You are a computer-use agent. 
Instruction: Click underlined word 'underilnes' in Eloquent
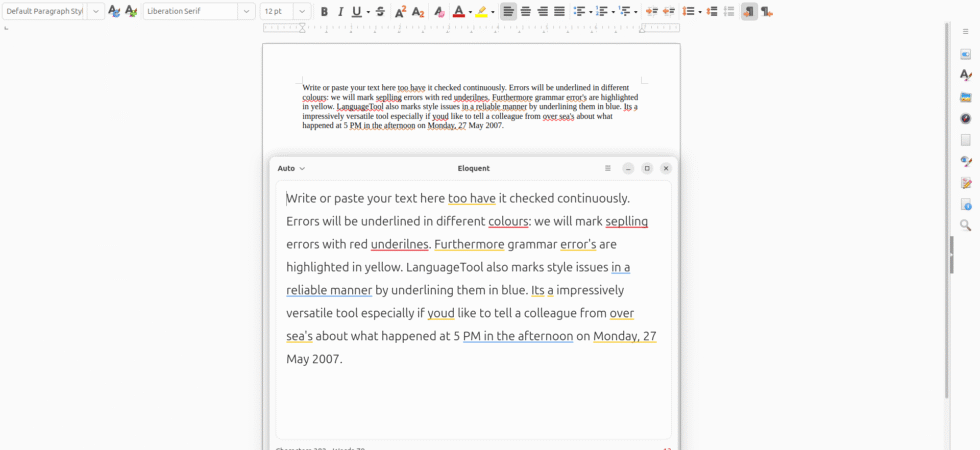click(x=399, y=244)
